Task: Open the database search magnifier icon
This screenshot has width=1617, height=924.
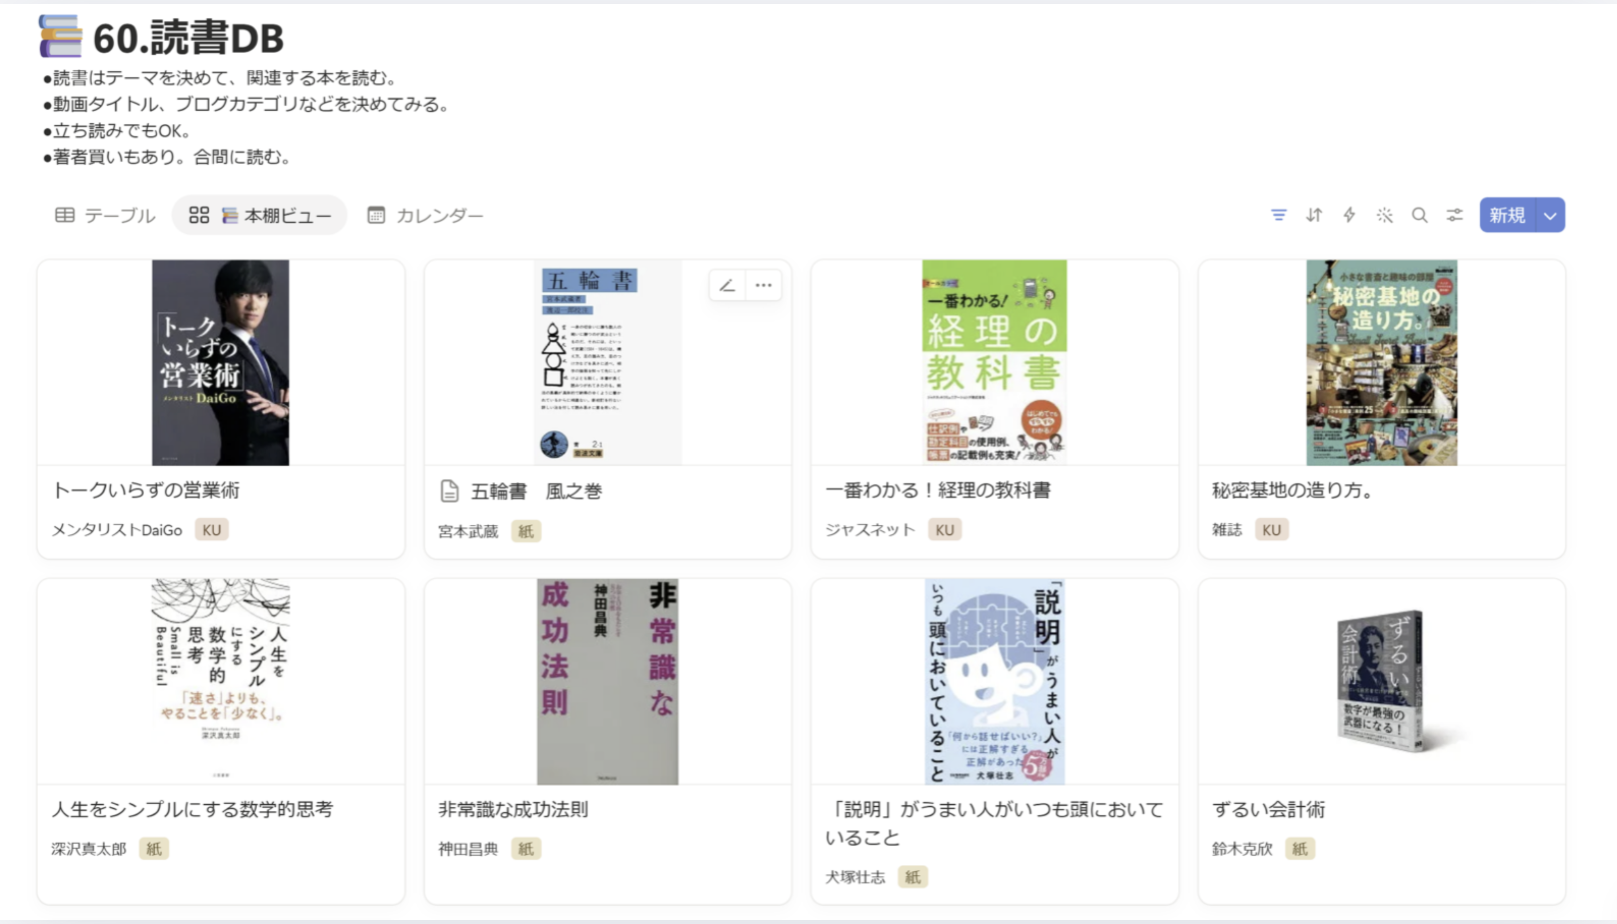Action: (1419, 215)
